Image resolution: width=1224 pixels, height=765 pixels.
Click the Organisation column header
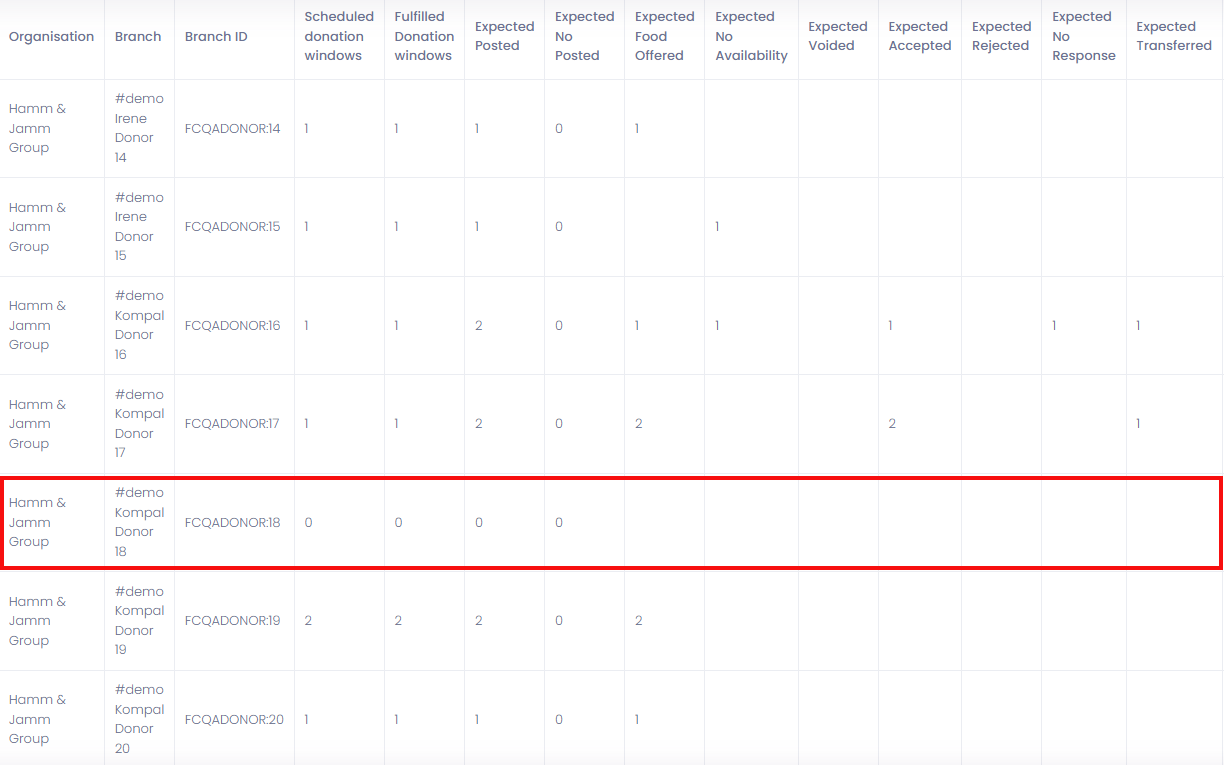52,37
